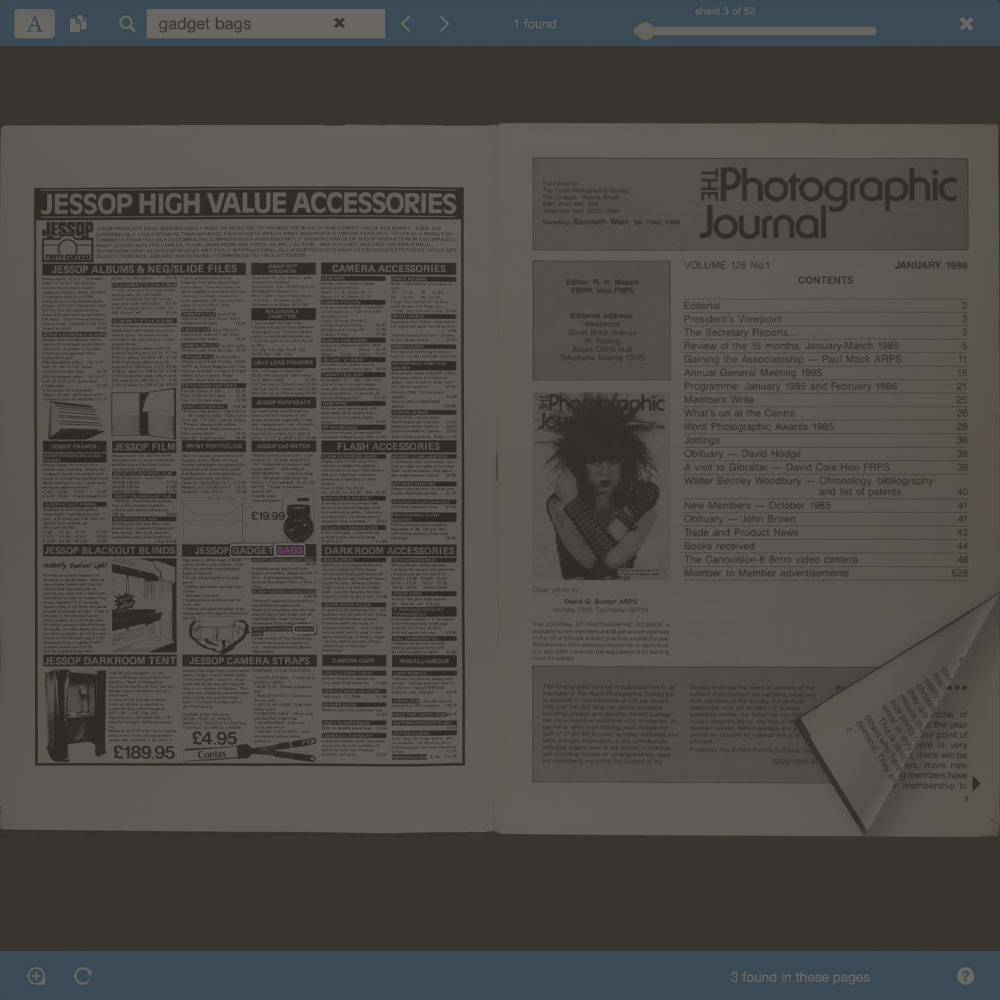Click 'JESSOP CAMERA STRAPS' heading
The width and height of the screenshot is (1000, 1000).
tap(249, 661)
